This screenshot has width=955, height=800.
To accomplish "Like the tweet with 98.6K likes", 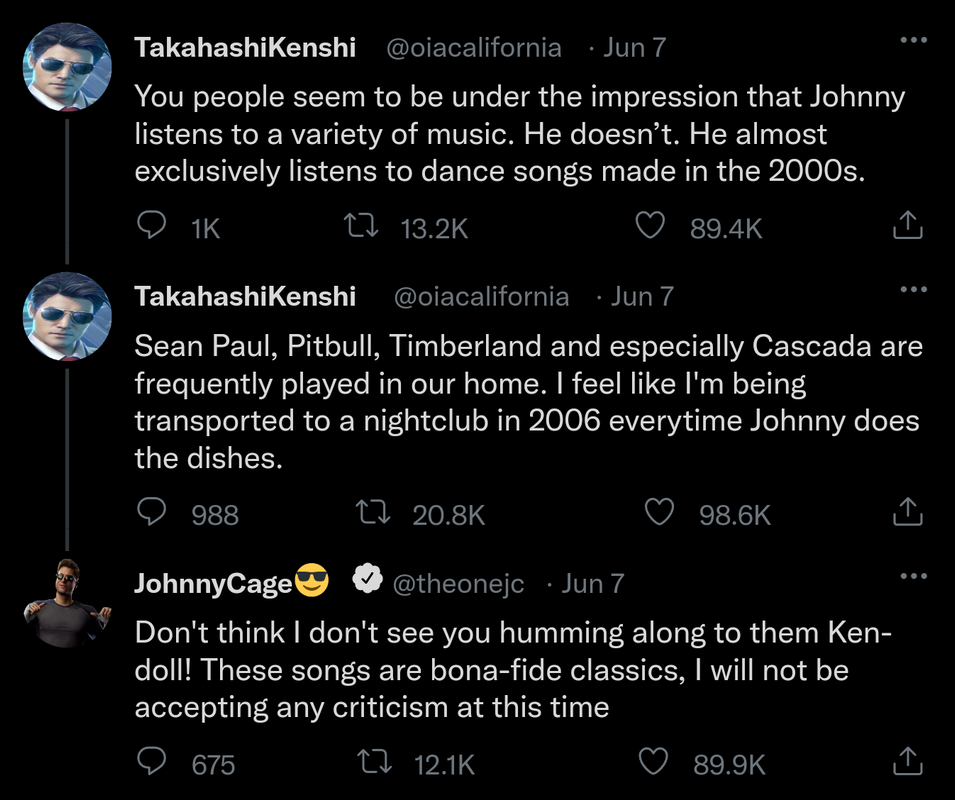I will pyautogui.click(x=658, y=513).
